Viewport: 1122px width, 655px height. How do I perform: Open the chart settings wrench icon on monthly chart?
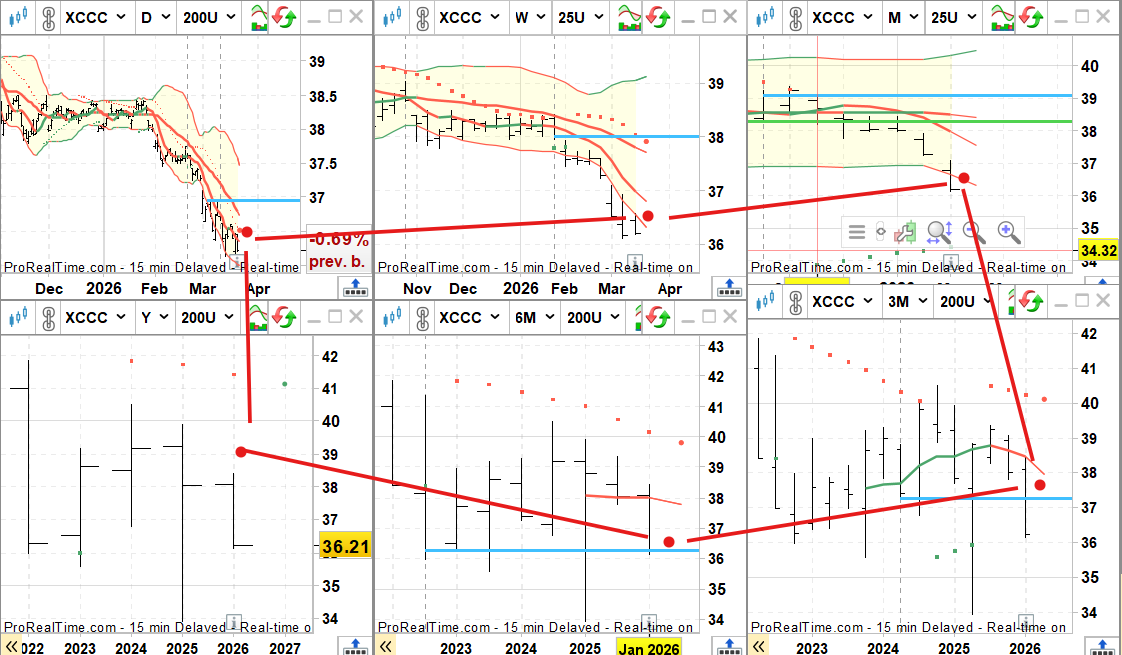coord(903,232)
